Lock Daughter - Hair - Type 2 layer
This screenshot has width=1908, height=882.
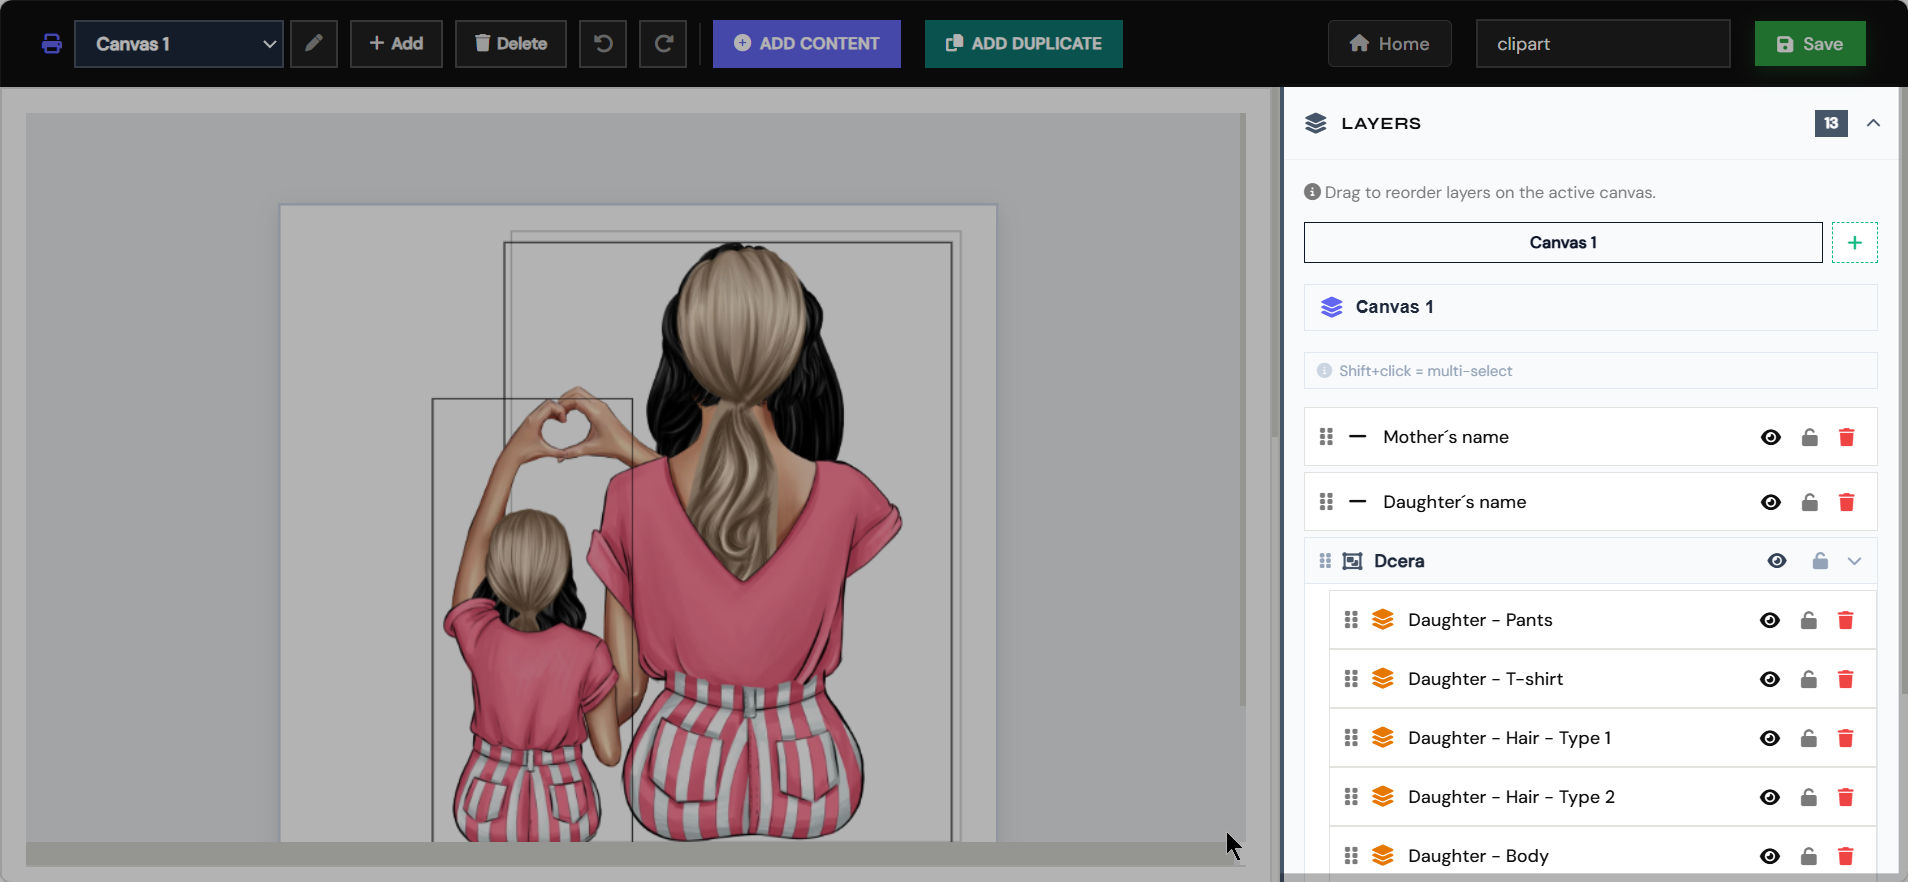point(1809,797)
